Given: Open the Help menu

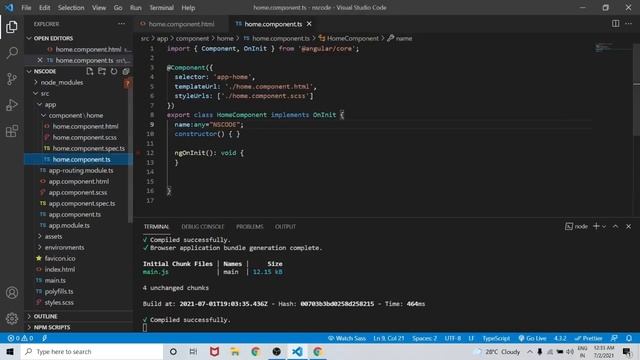Looking at the screenshot, I should 188,8.
